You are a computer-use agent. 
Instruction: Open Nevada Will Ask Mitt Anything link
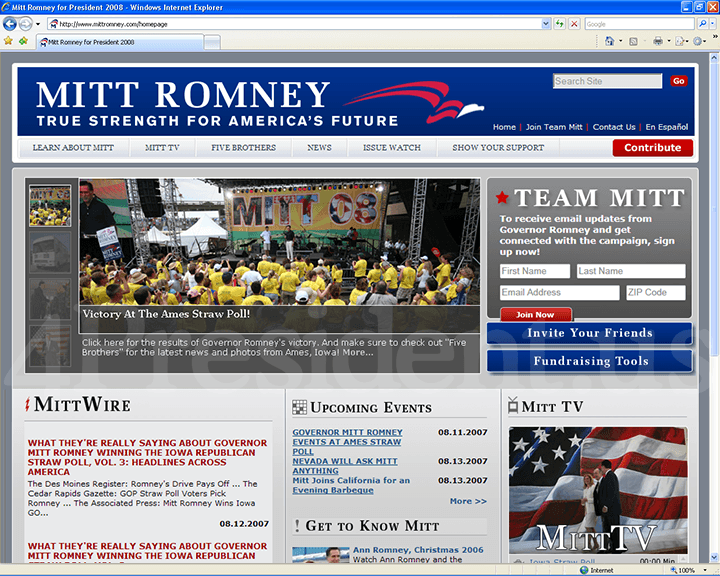(x=345, y=466)
